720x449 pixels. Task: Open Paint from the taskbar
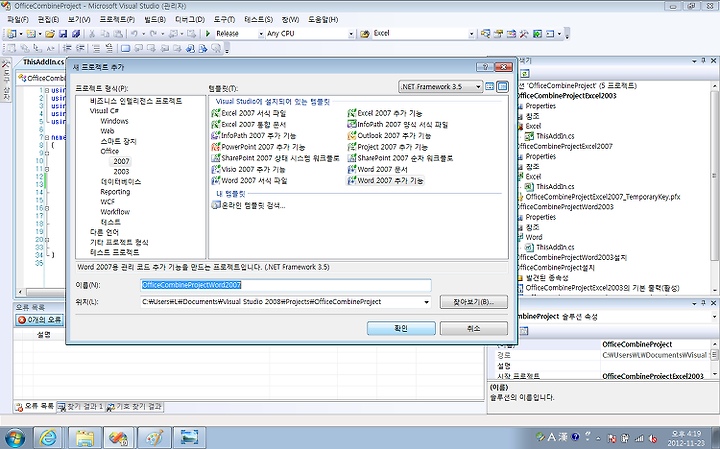pos(154,438)
